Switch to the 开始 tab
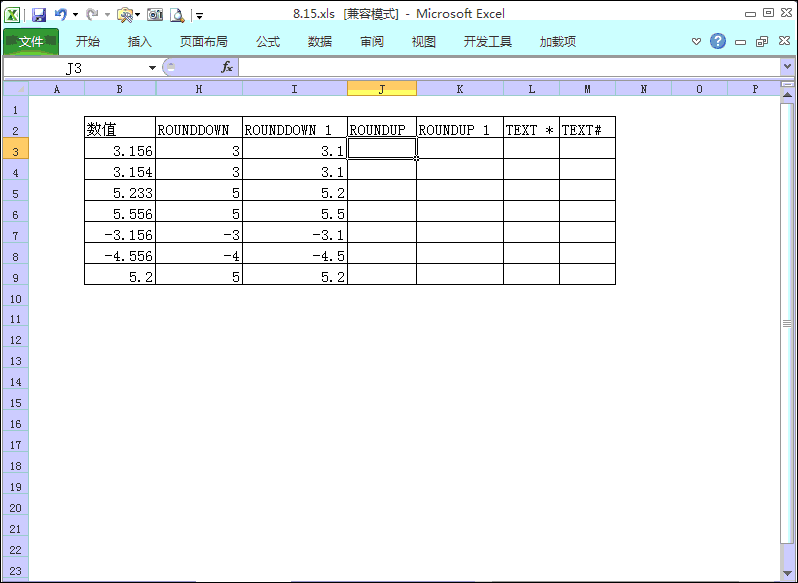798x583 pixels. pos(88,41)
